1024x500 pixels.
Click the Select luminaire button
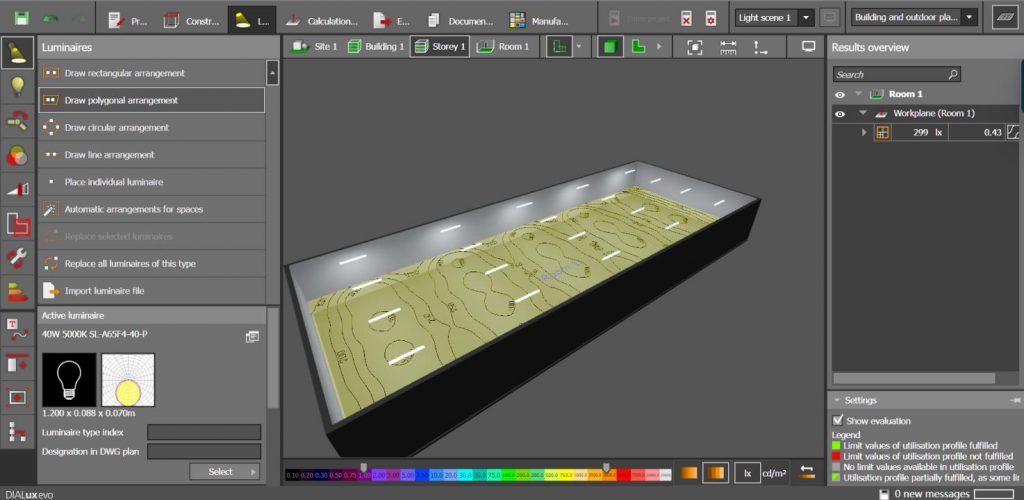pos(225,471)
